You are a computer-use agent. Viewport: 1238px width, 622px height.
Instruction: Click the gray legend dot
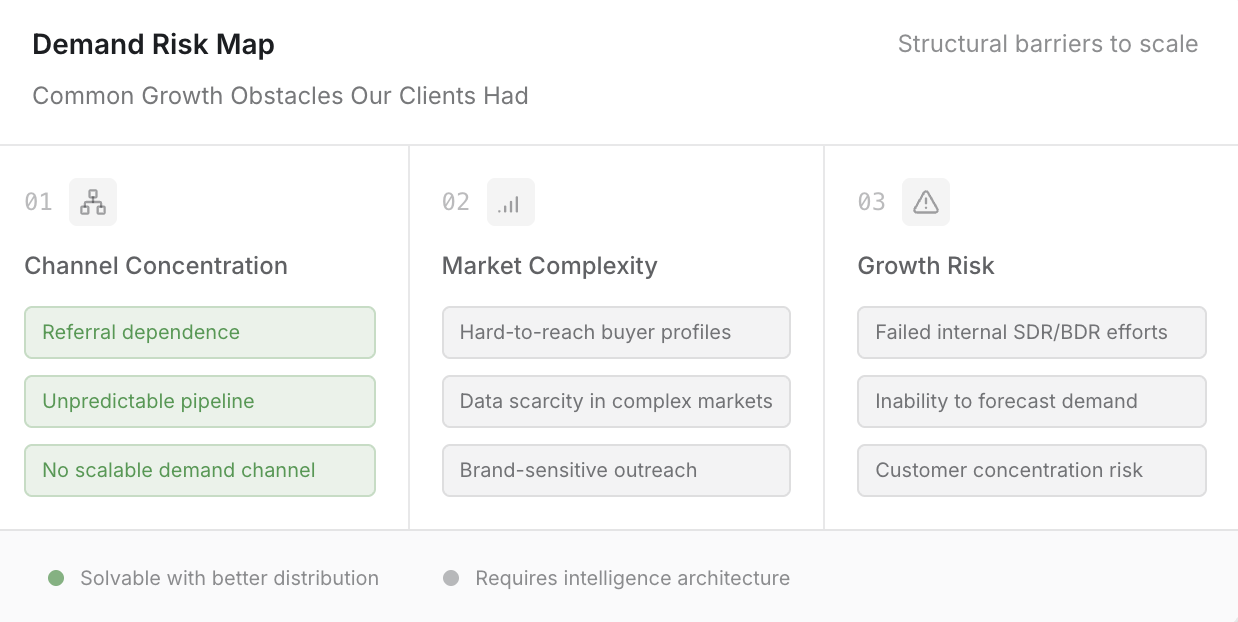tap(451, 578)
